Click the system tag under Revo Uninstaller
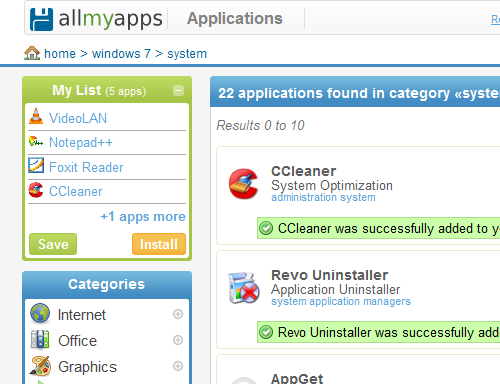The width and height of the screenshot is (500, 384). (289, 301)
